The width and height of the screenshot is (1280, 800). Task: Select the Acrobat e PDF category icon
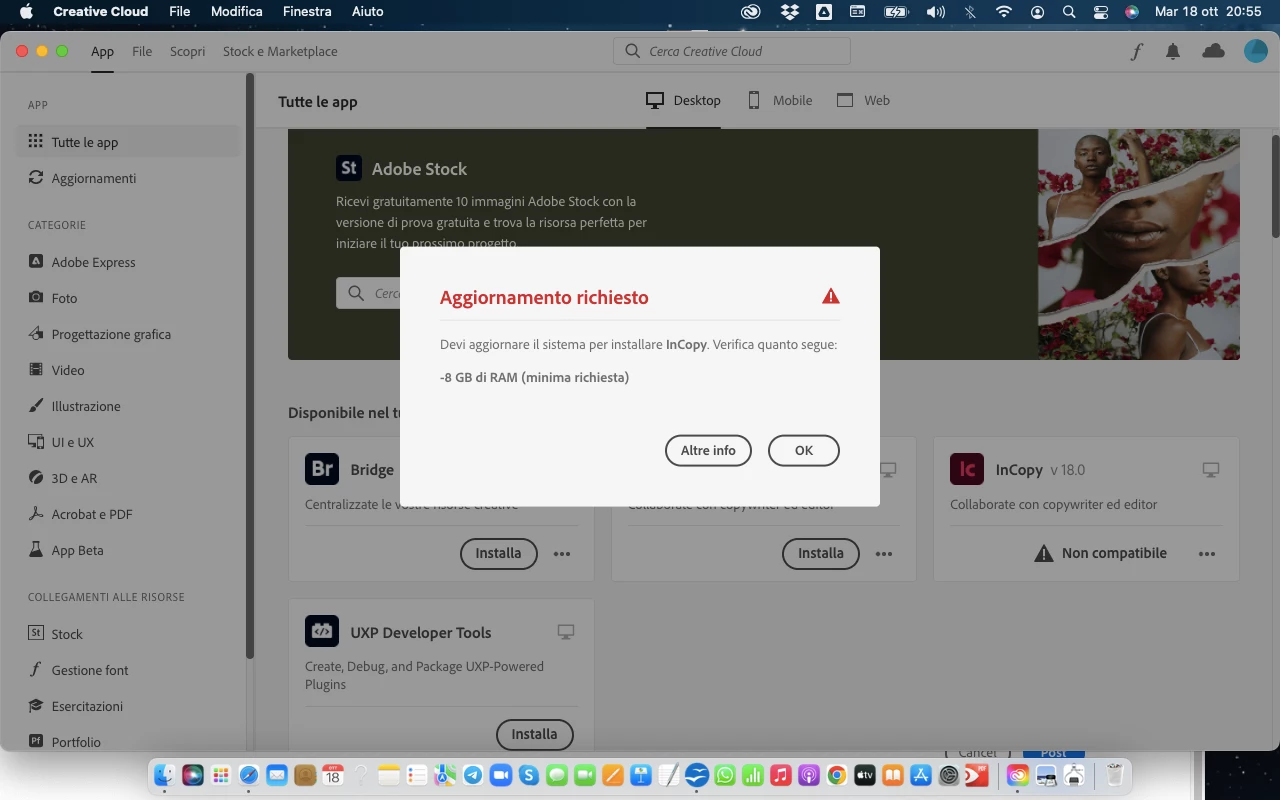pos(36,514)
